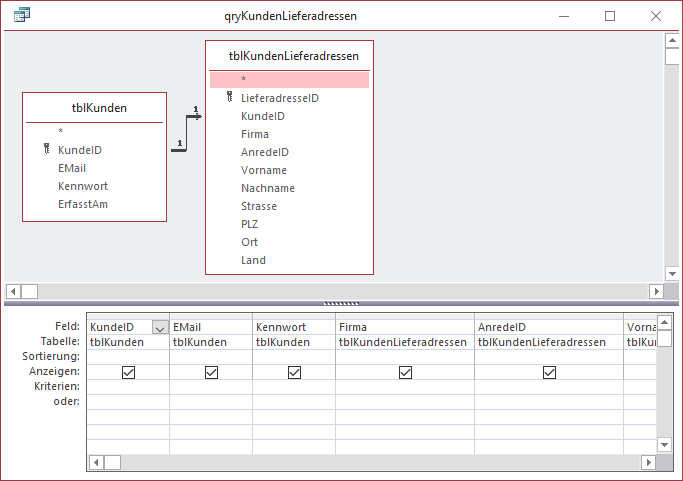
Task: Click the KundeID primary key icon in tblKunden
Action: (x=46, y=150)
